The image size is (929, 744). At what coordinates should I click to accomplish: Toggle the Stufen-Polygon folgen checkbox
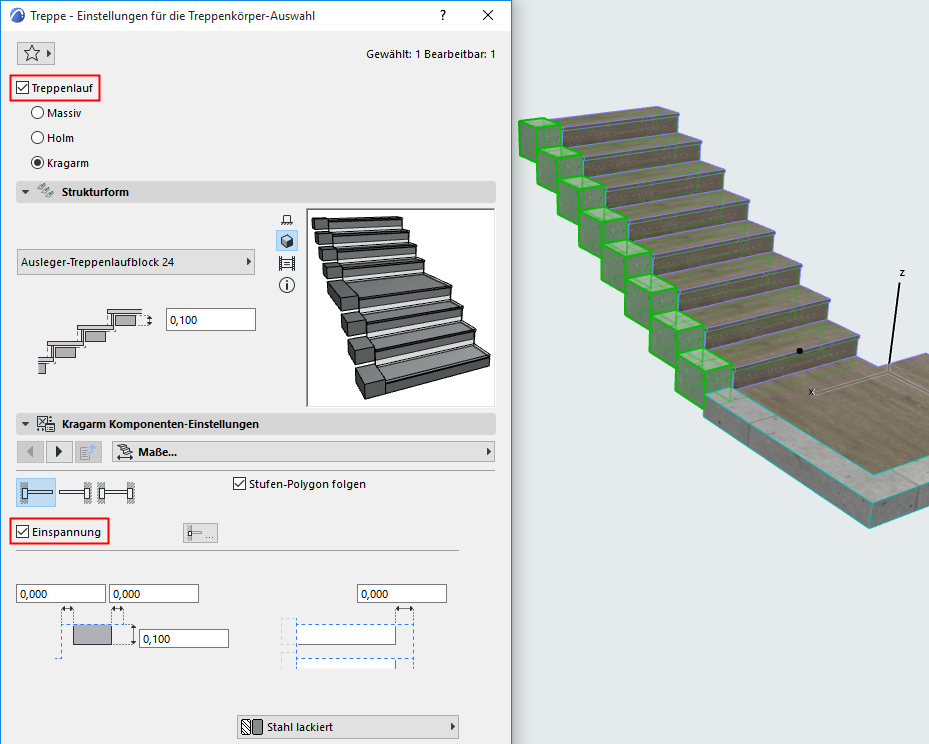239,484
